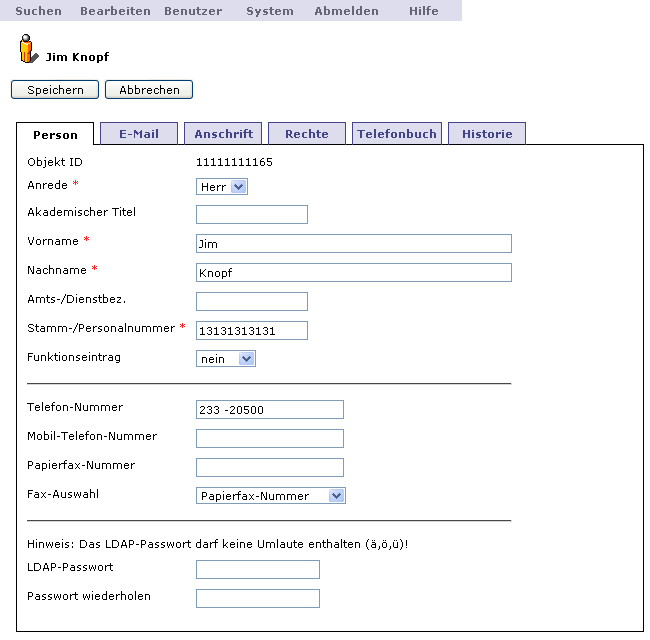Switch to the Historie tab
Viewport: 650px width, 640px height.
point(487,133)
